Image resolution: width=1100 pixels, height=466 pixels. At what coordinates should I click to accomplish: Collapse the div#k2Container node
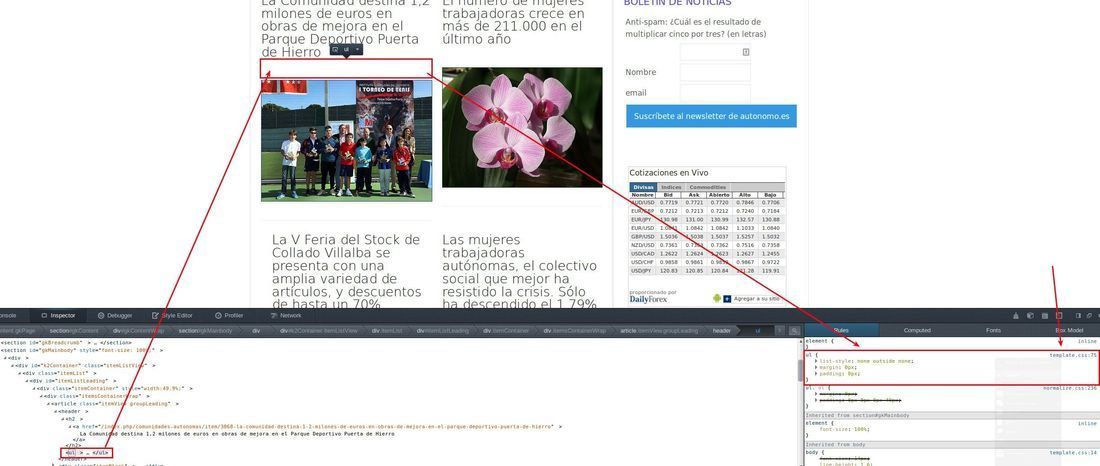click(x=12, y=366)
